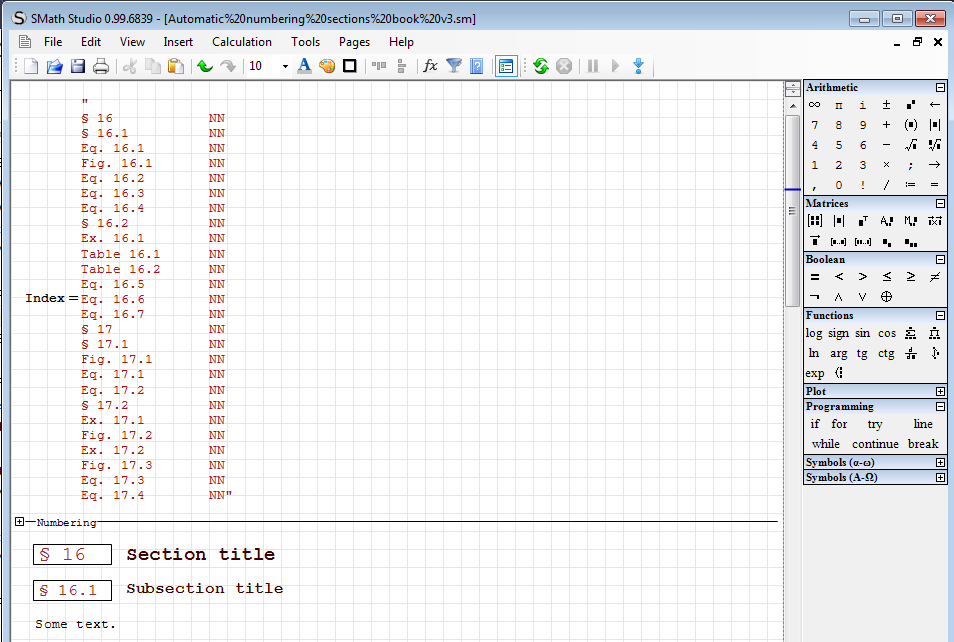The width and height of the screenshot is (954, 642).
Task: Save the worksheet with the floppy disk icon
Action: click(77, 66)
